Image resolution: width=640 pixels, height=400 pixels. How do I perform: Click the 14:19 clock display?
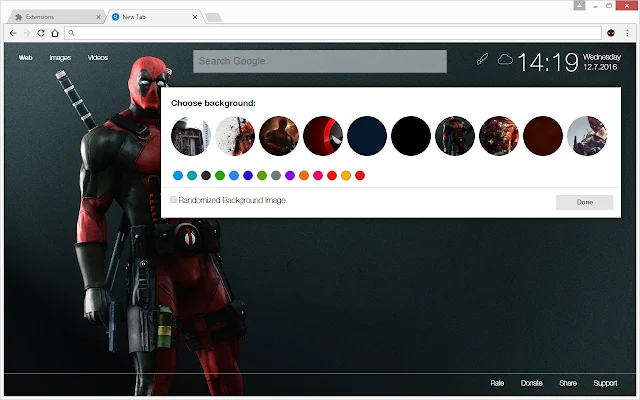point(548,62)
